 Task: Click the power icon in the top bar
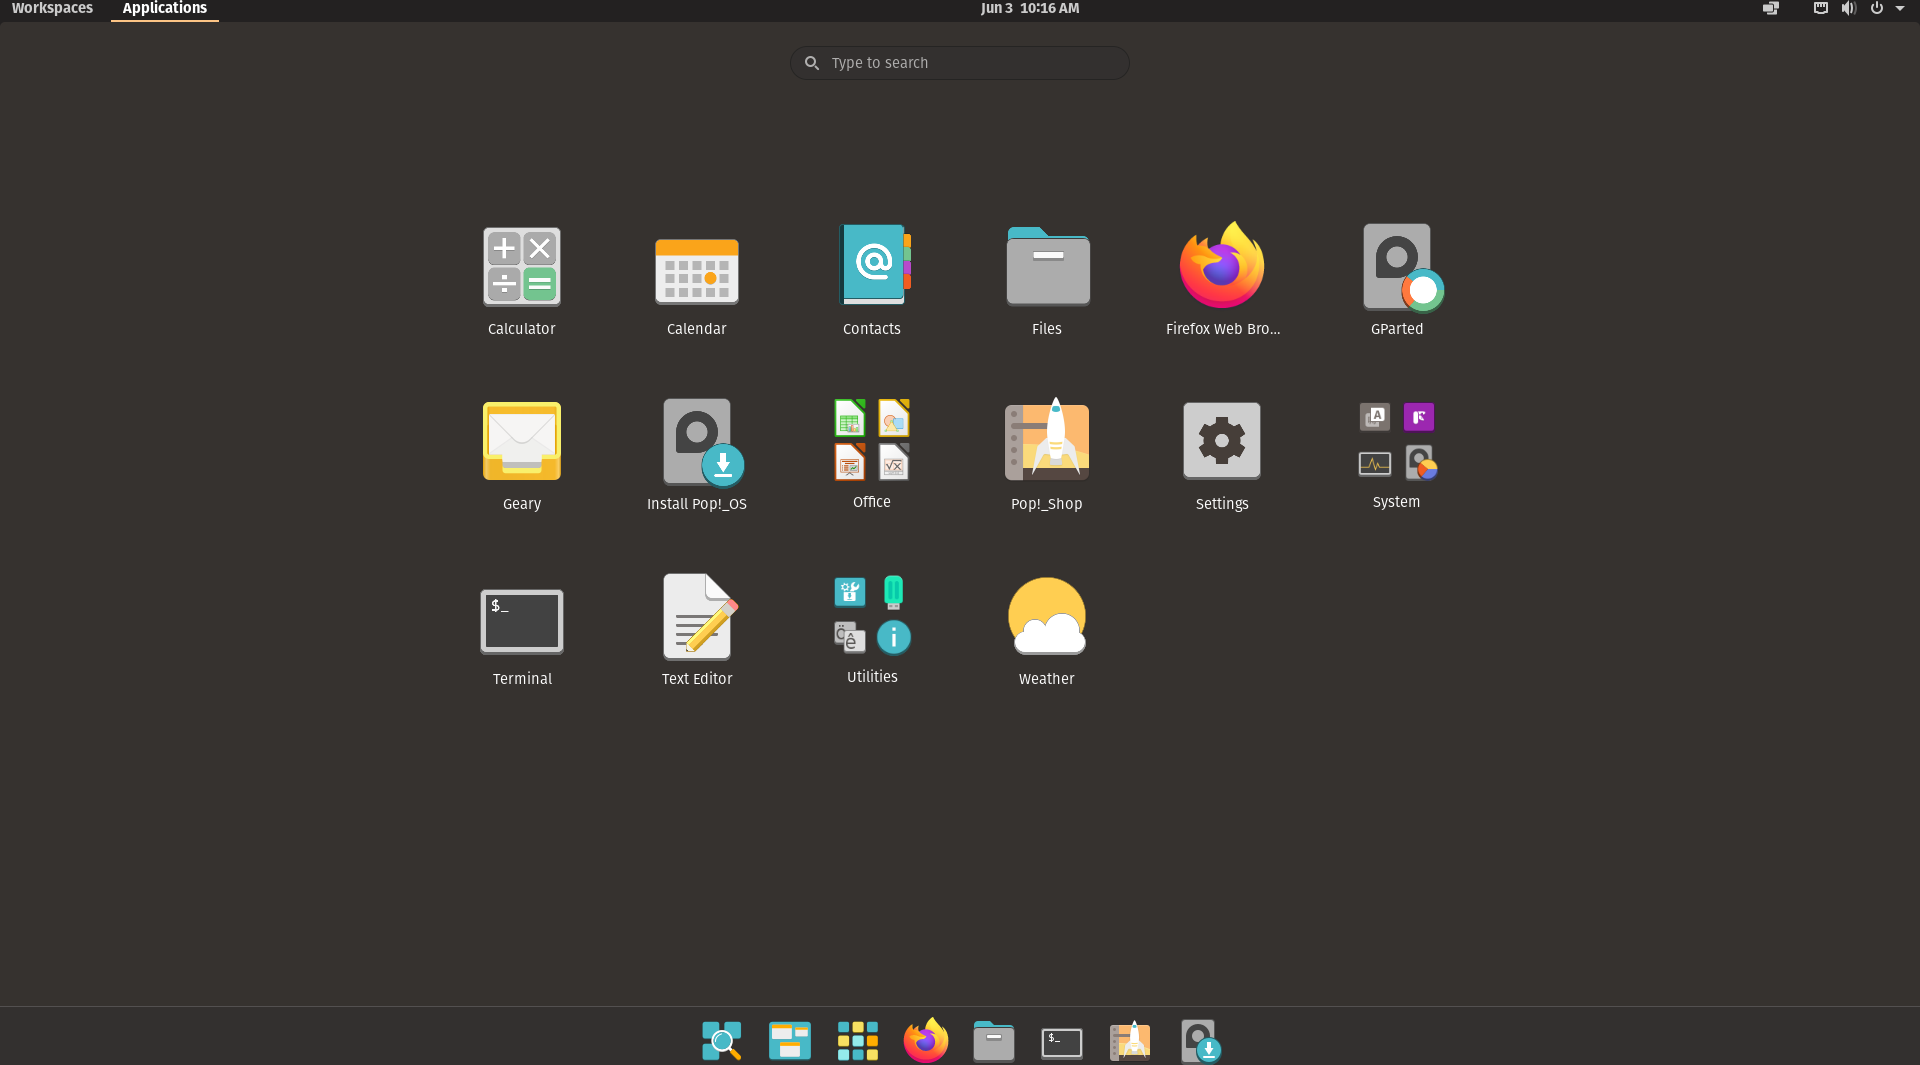pyautogui.click(x=1876, y=8)
